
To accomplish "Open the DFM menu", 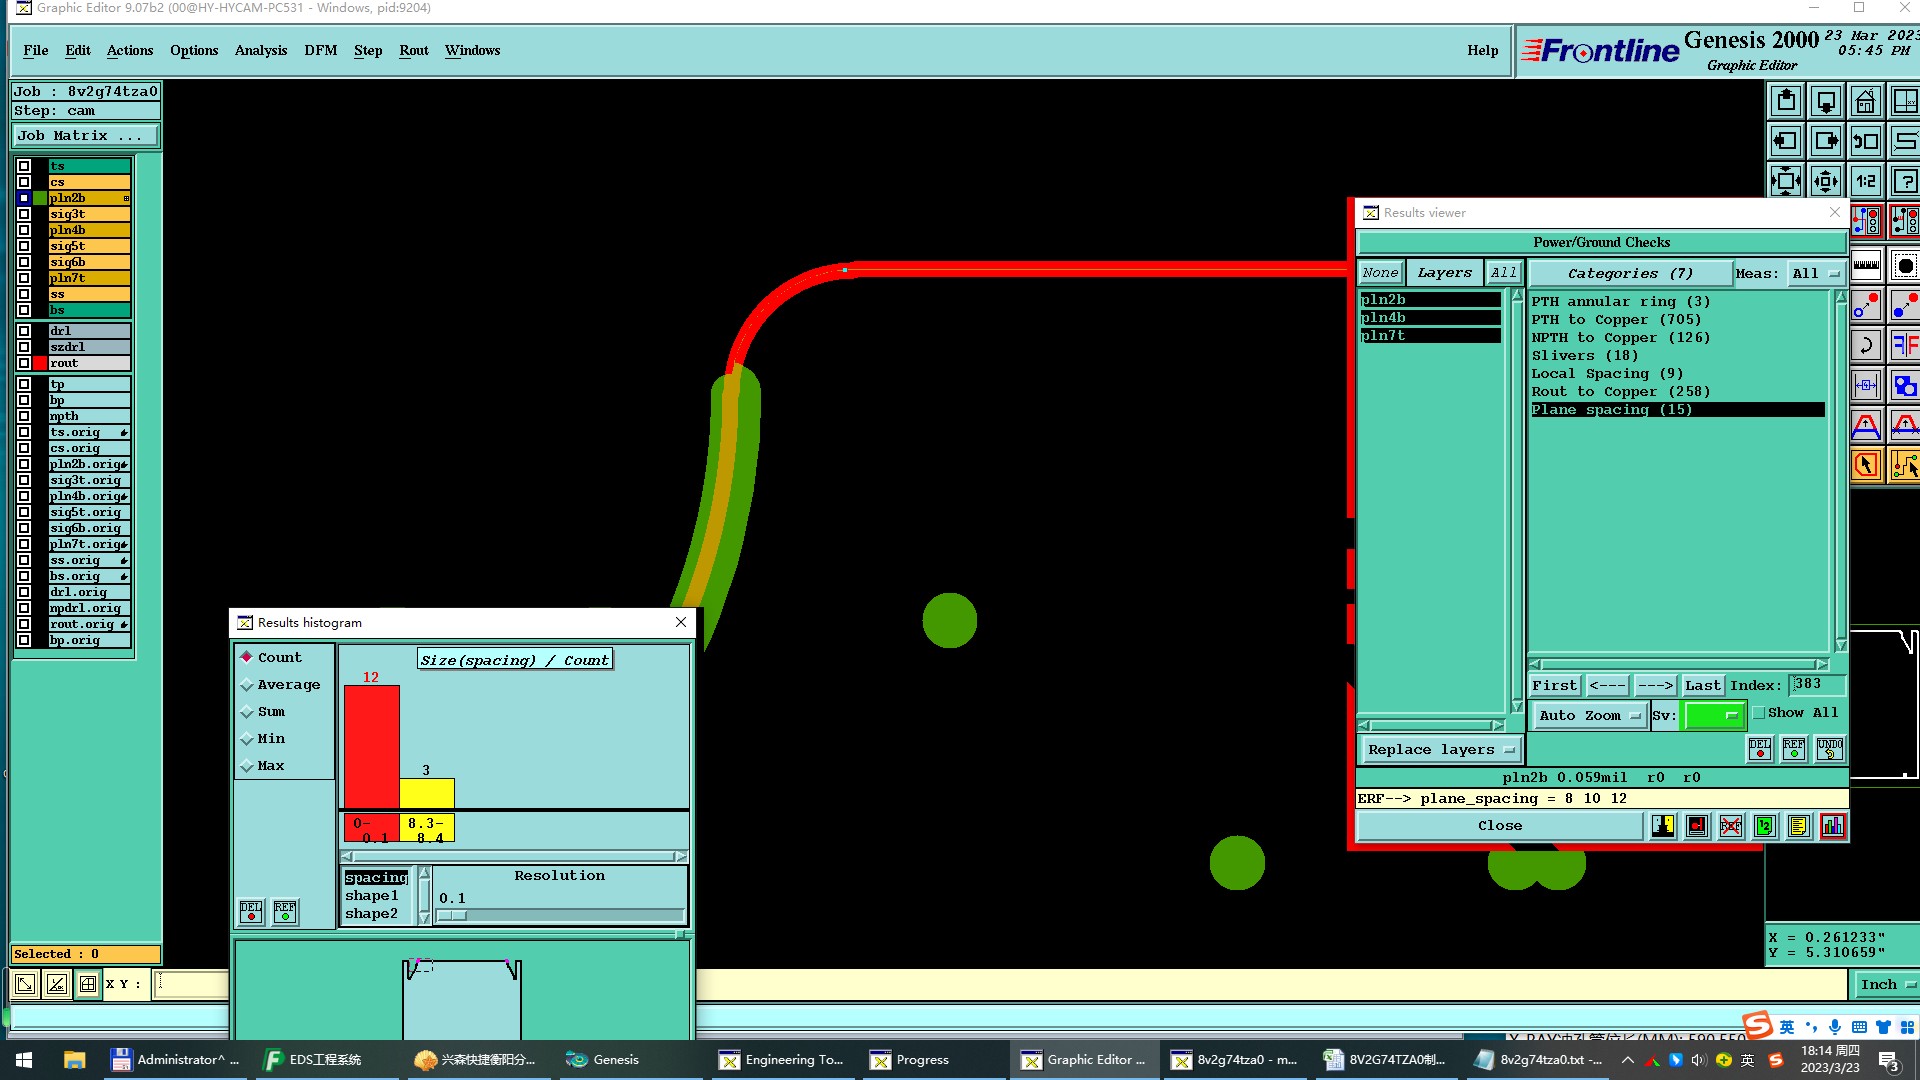I will (x=320, y=51).
